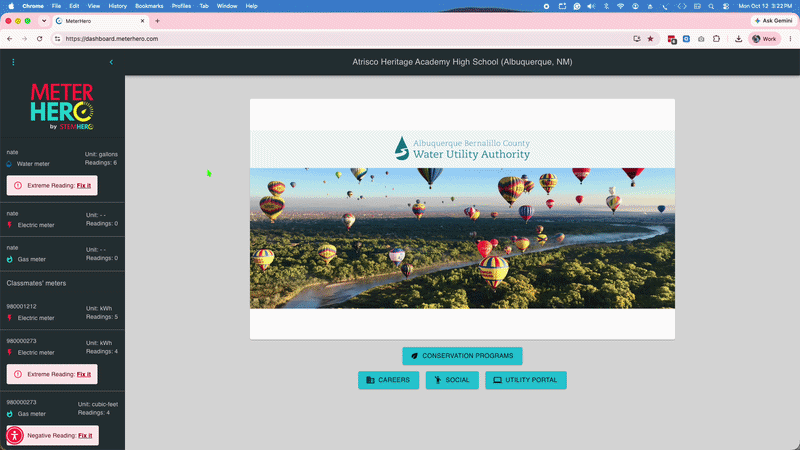Screen dimensions: 800x450
Task: Open the accessibility widget icon
Action: tap(15, 435)
